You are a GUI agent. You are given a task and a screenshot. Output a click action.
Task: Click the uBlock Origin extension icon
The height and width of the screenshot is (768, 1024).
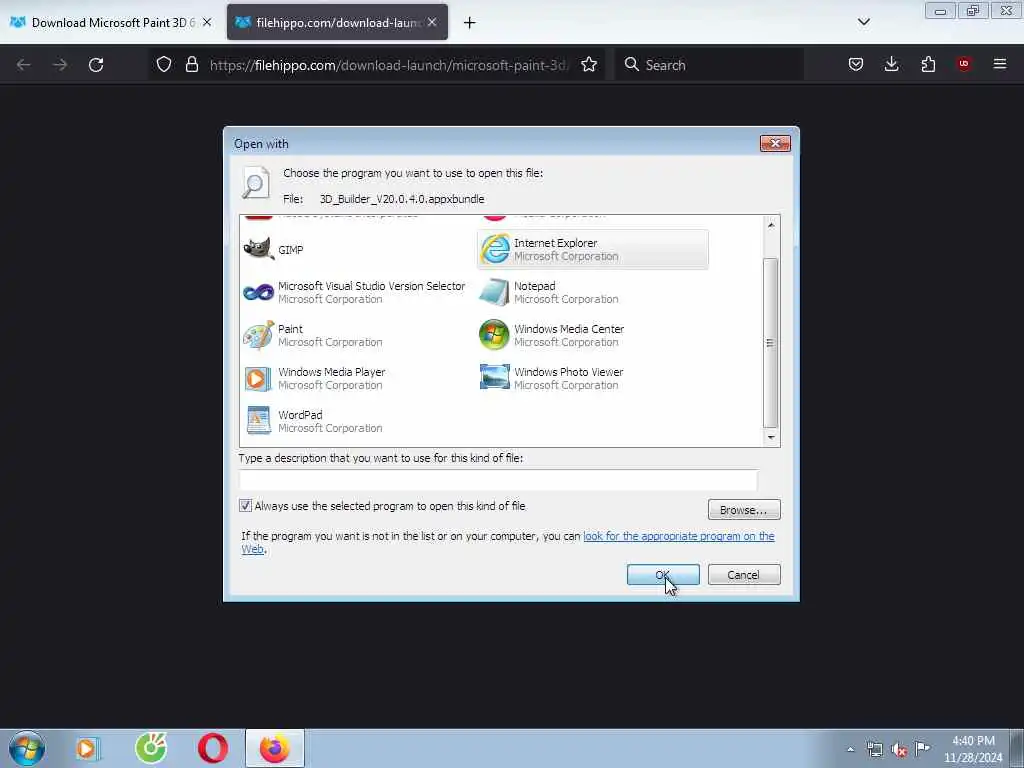(964, 64)
